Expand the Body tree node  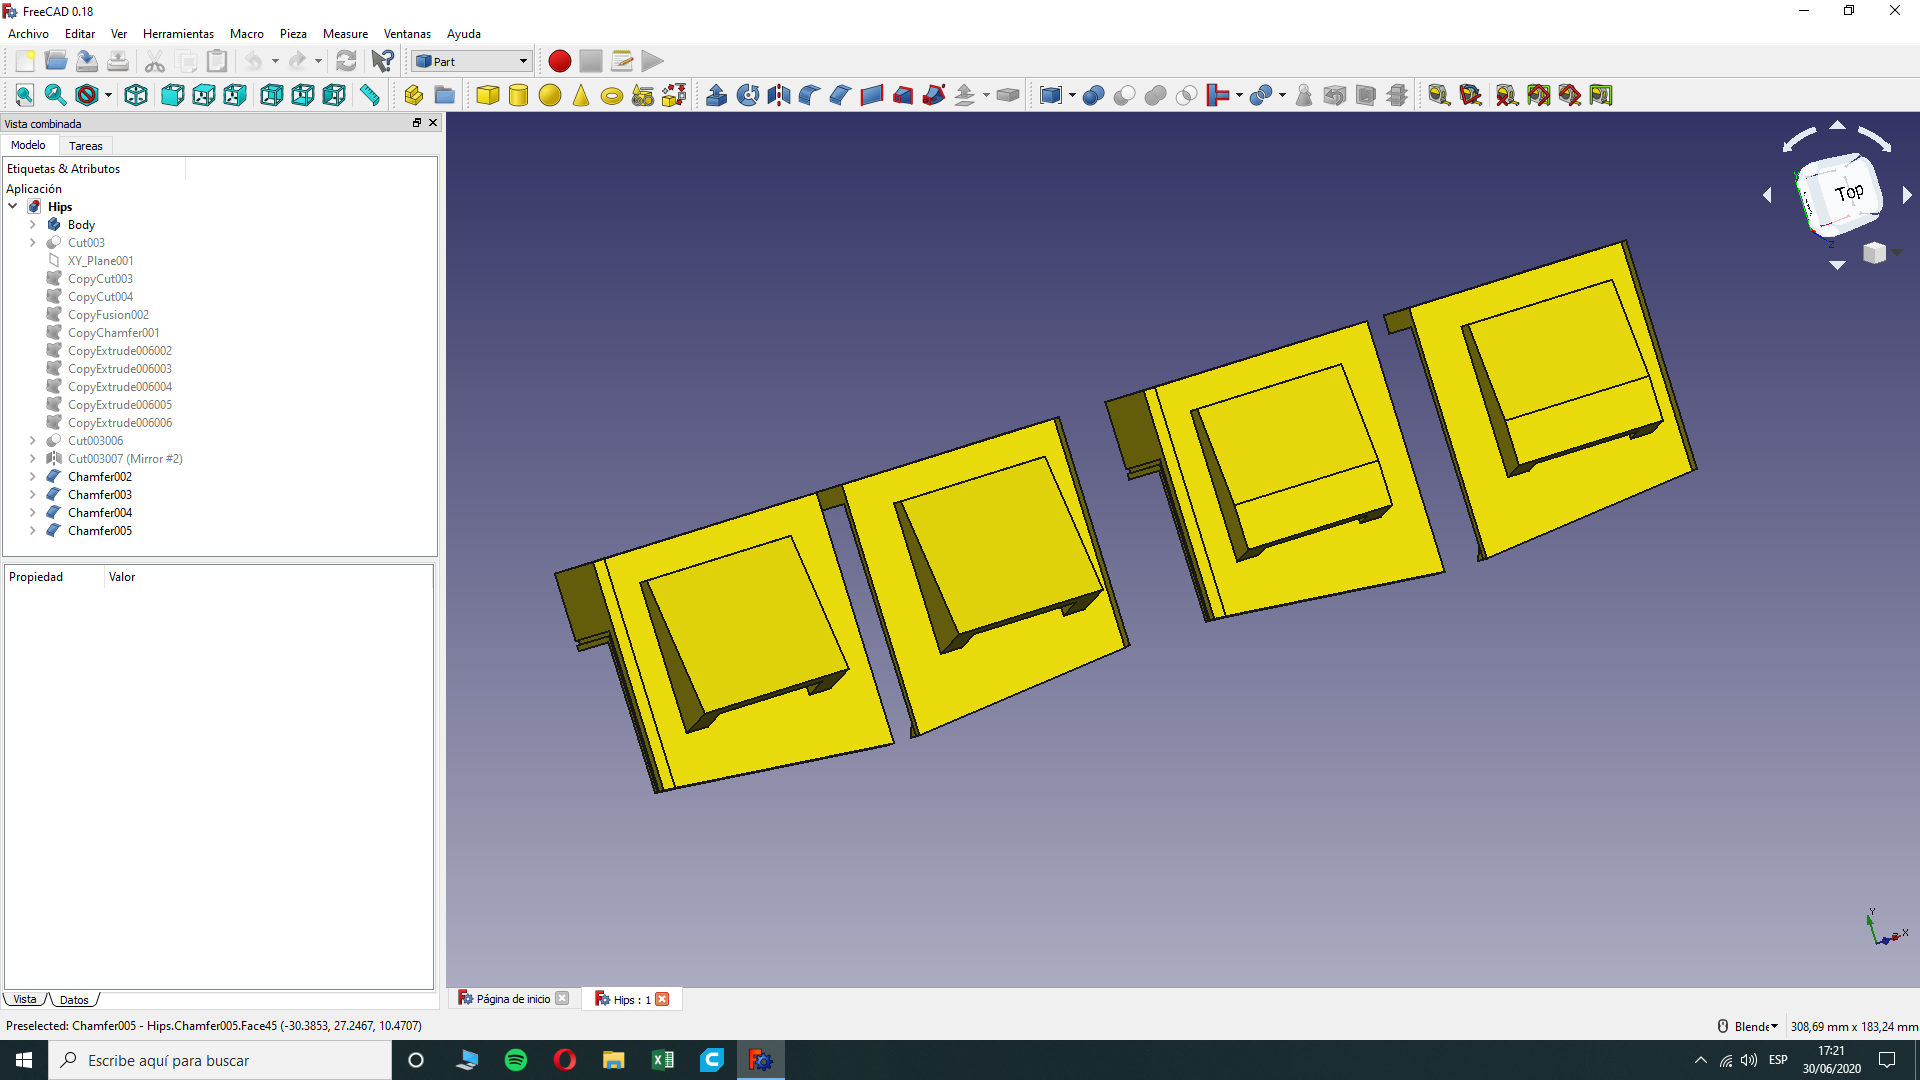tap(32, 225)
